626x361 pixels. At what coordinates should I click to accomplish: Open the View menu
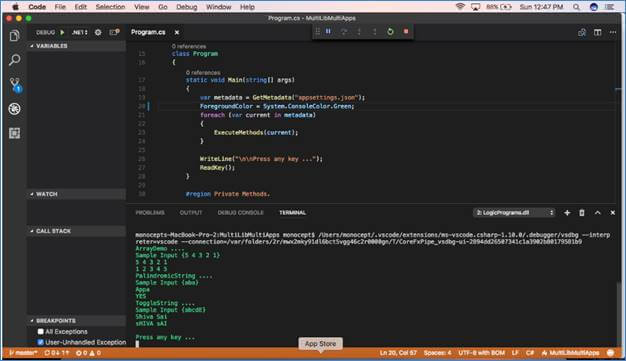pyautogui.click(x=141, y=7)
